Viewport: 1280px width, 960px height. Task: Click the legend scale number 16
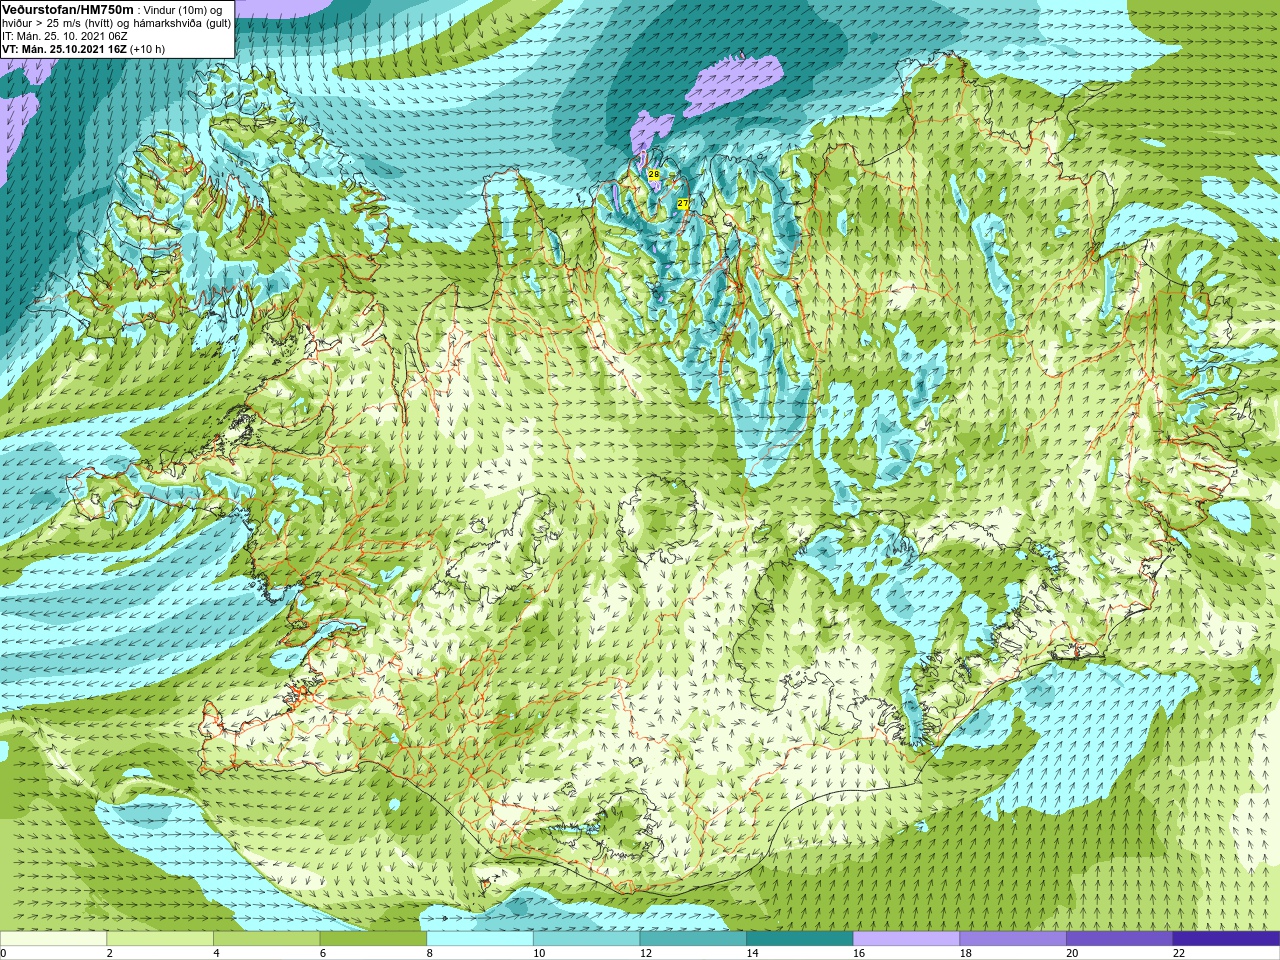pyautogui.click(x=859, y=953)
